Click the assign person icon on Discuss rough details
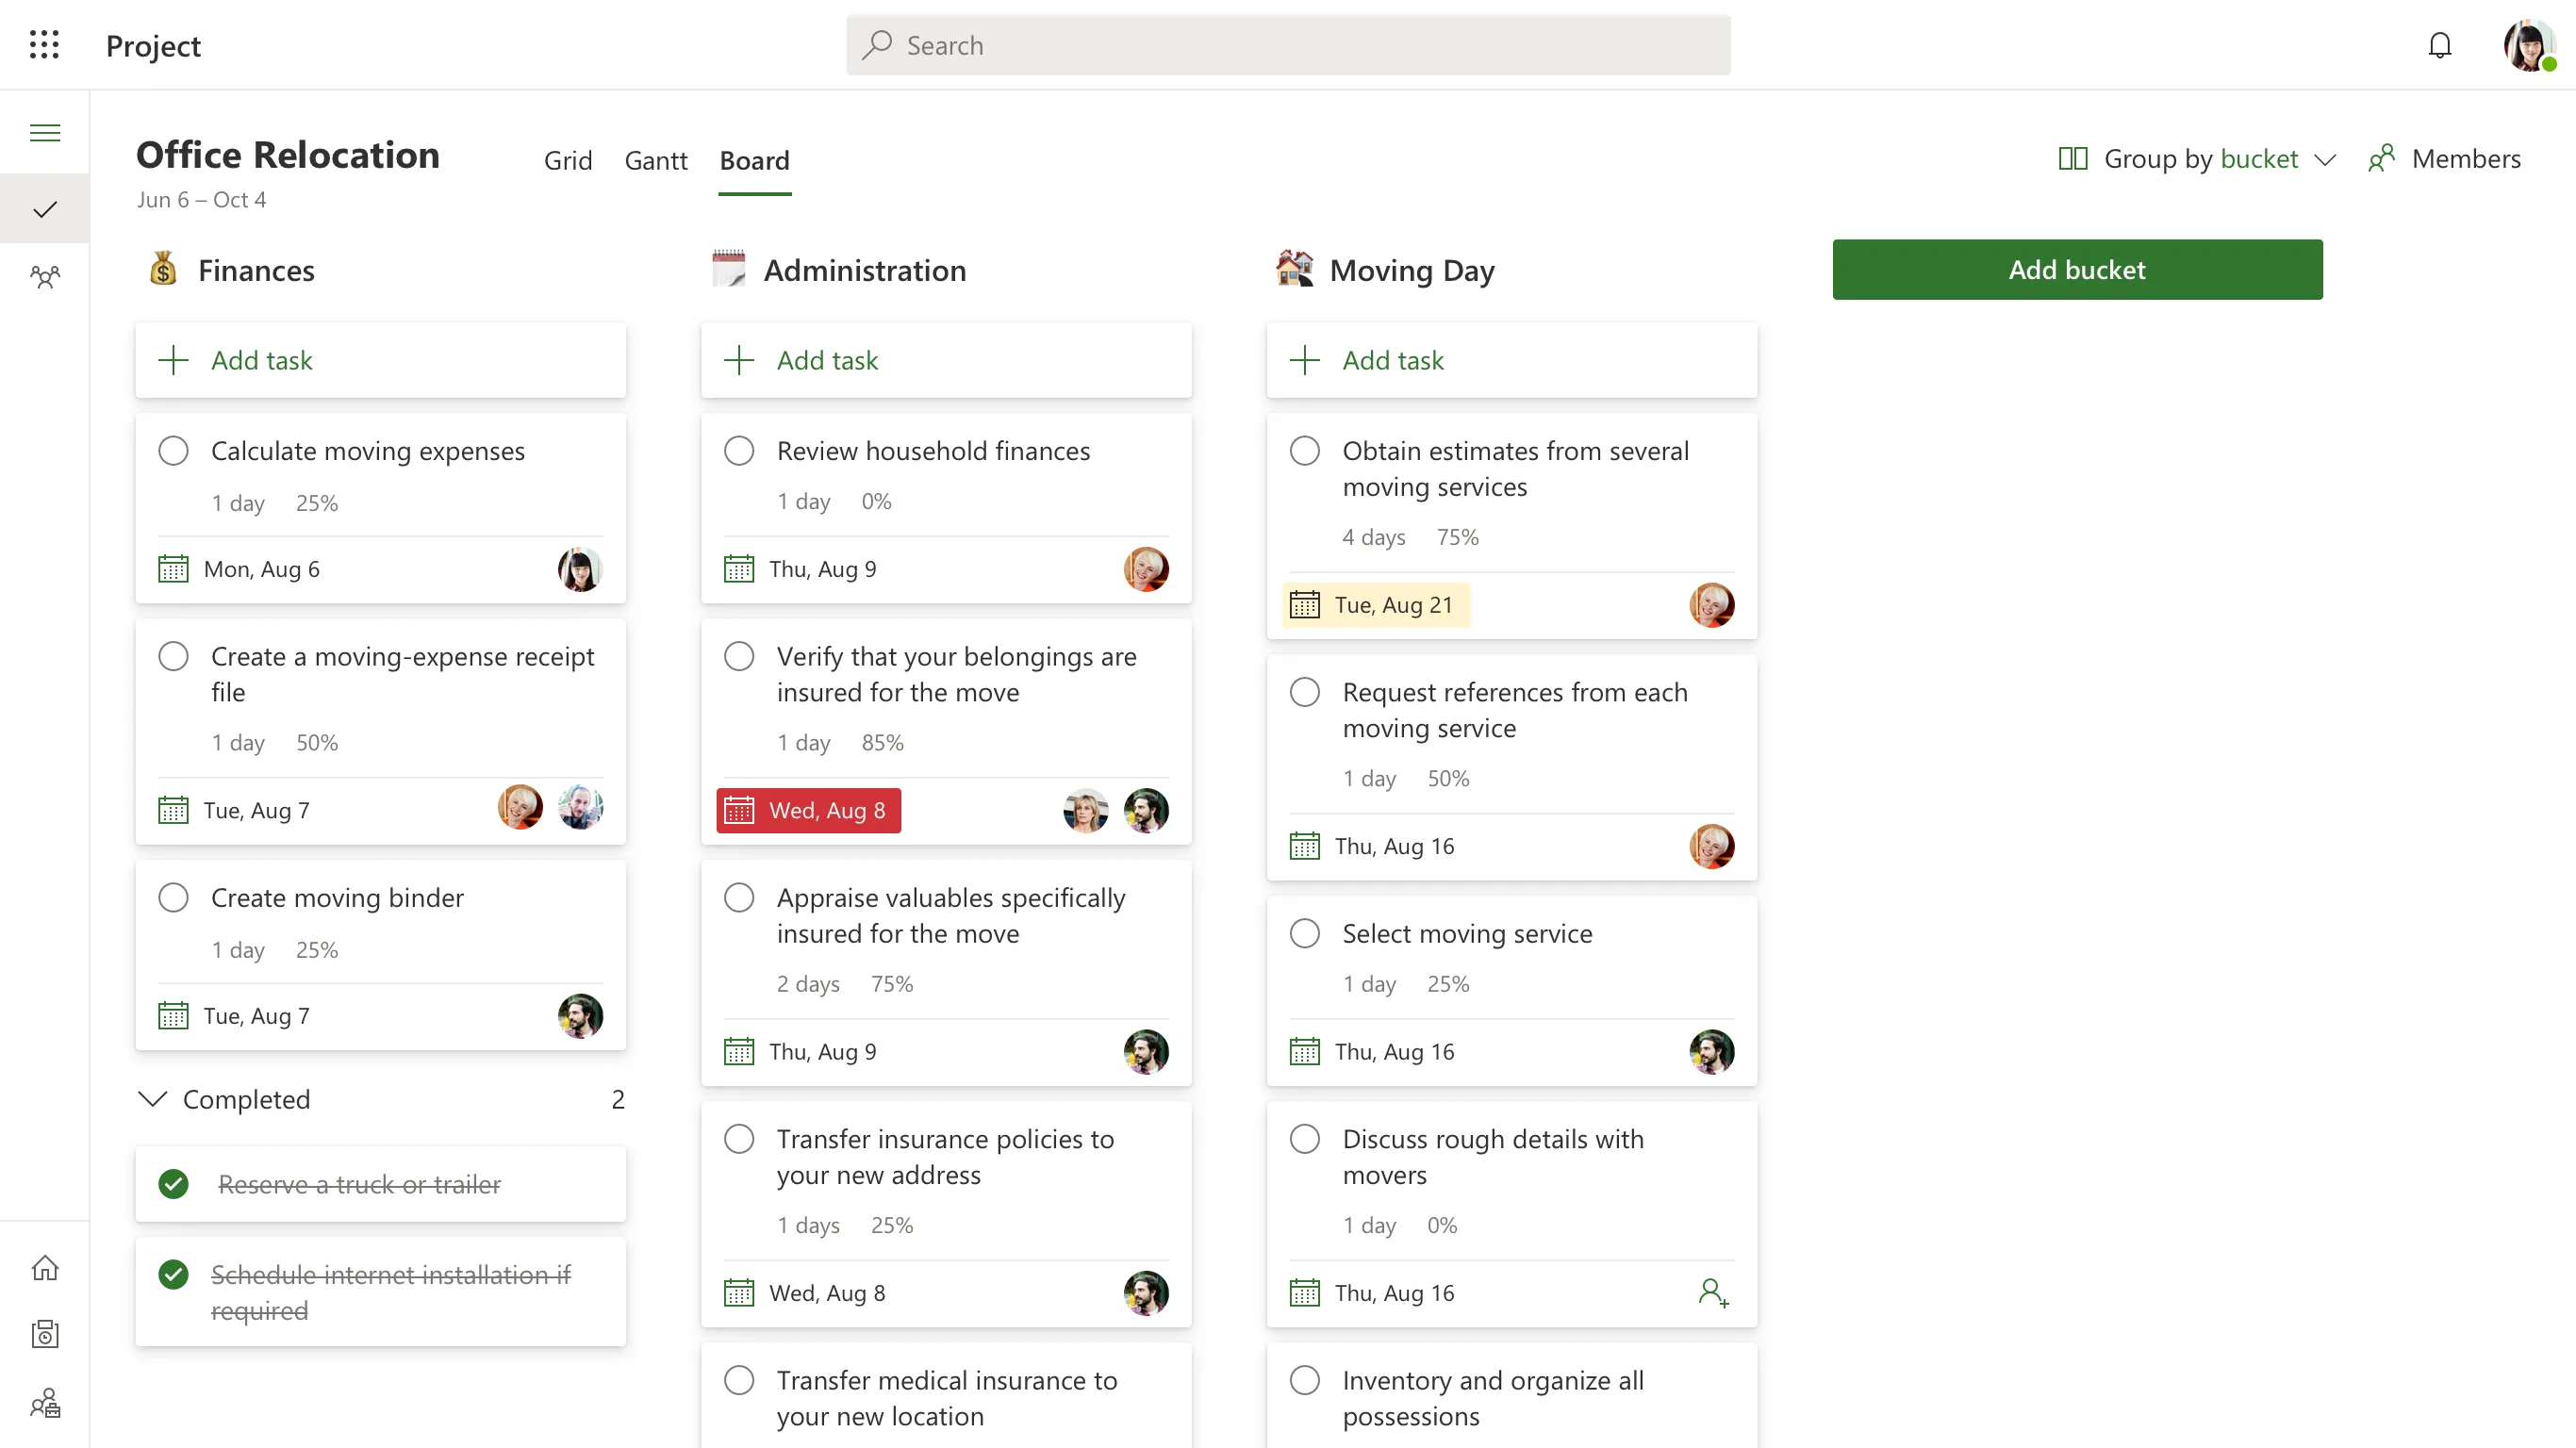The width and height of the screenshot is (2576, 1448). pos(1713,1293)
